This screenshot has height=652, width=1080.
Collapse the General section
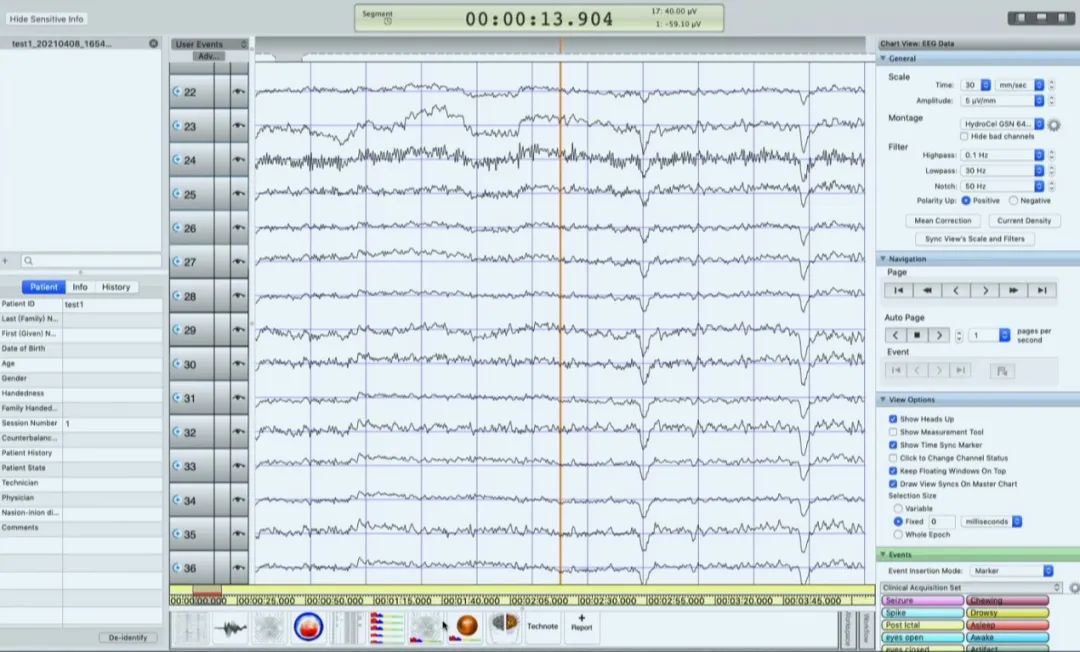tap(883, 59)
